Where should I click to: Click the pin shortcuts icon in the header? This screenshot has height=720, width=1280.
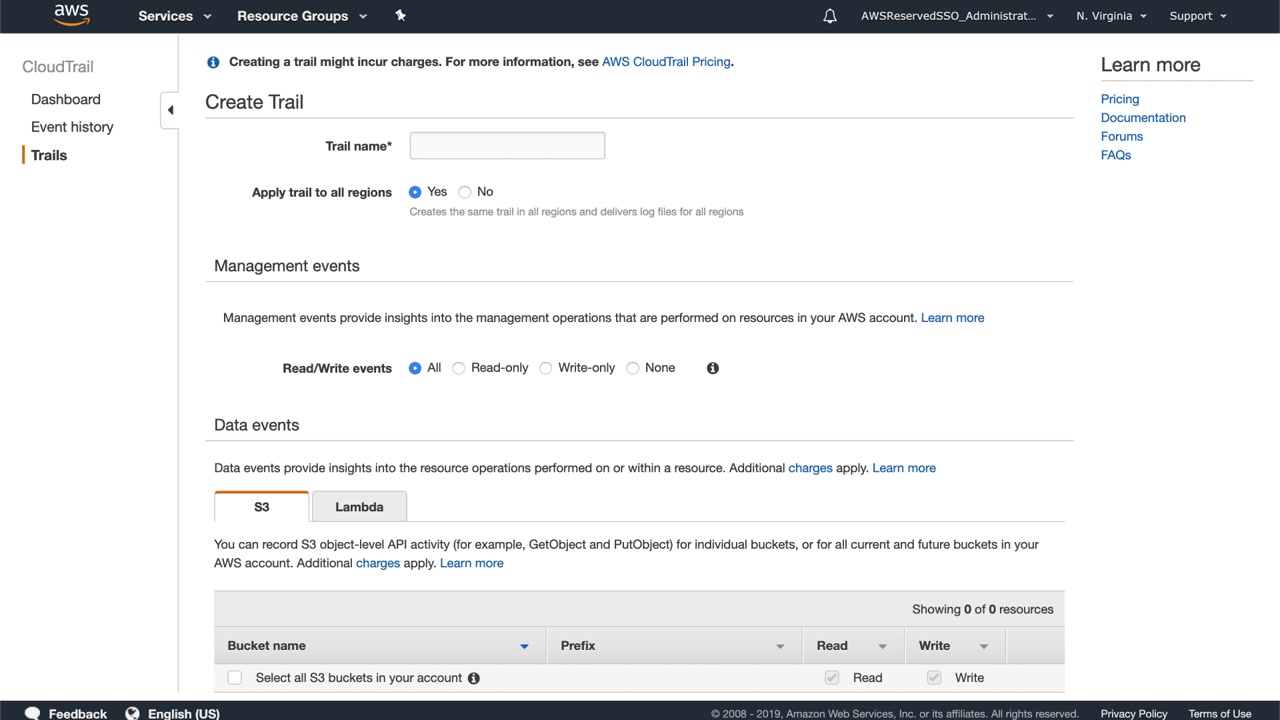click(400, 15)
